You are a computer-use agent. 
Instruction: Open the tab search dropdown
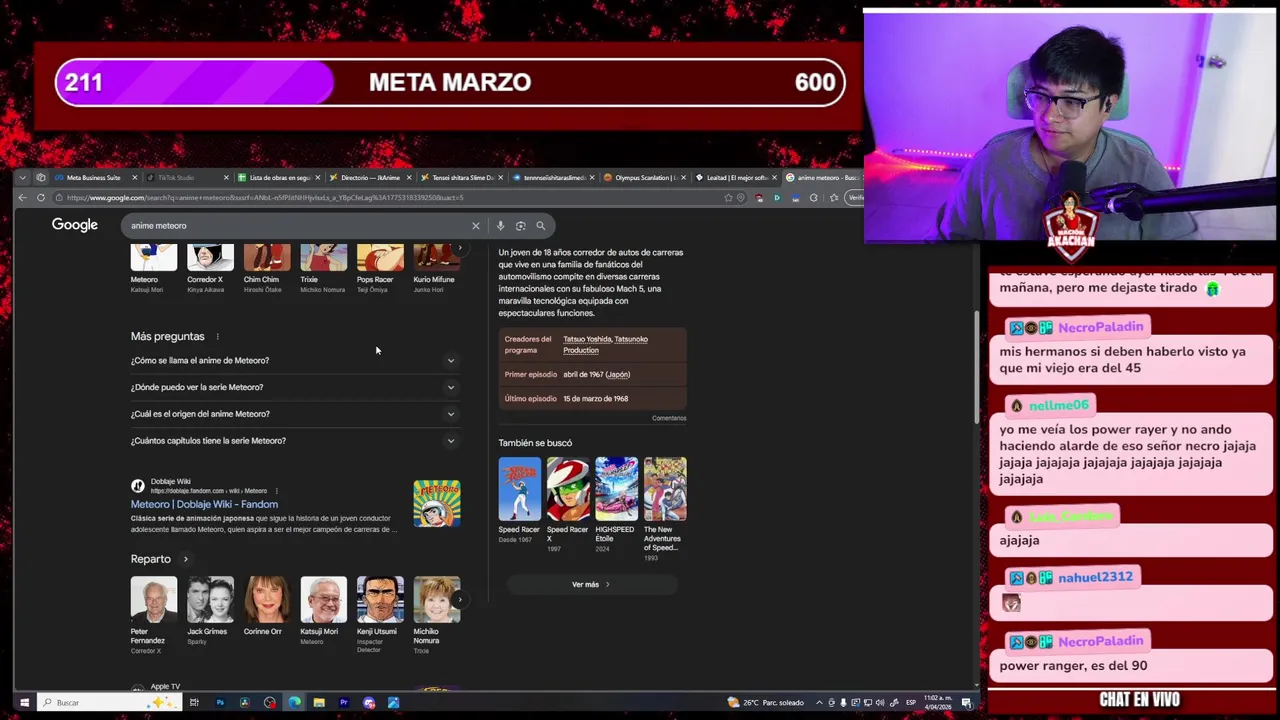tap(24, 178)
